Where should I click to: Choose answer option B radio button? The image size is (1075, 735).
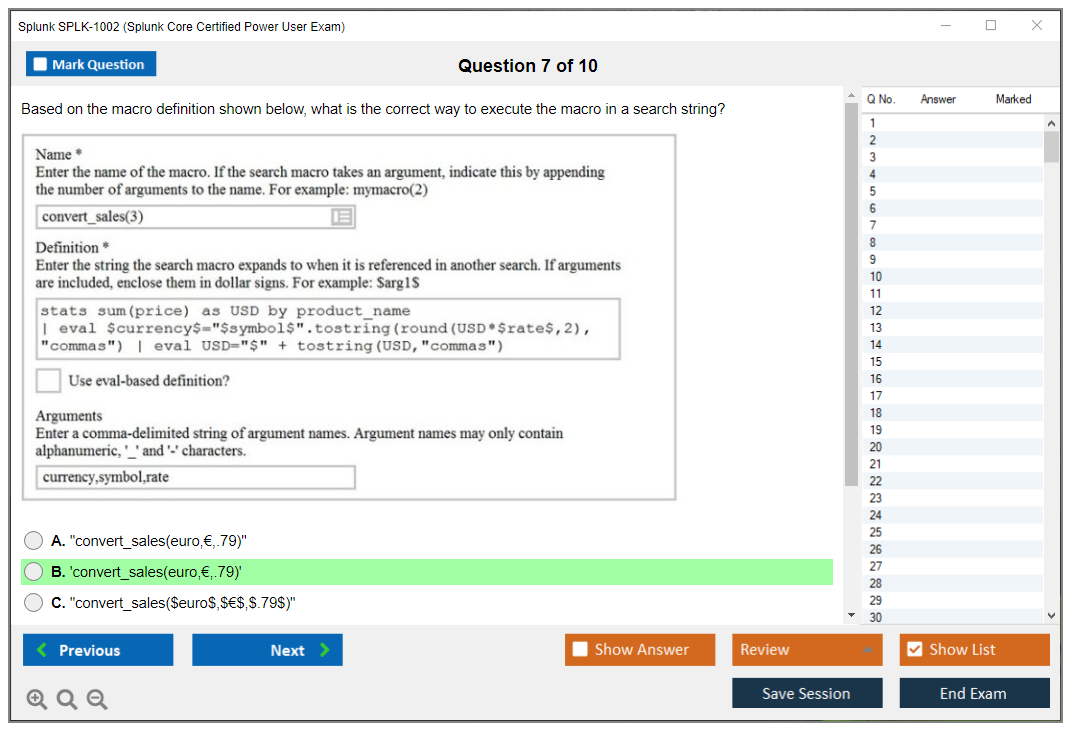(34, 572)
